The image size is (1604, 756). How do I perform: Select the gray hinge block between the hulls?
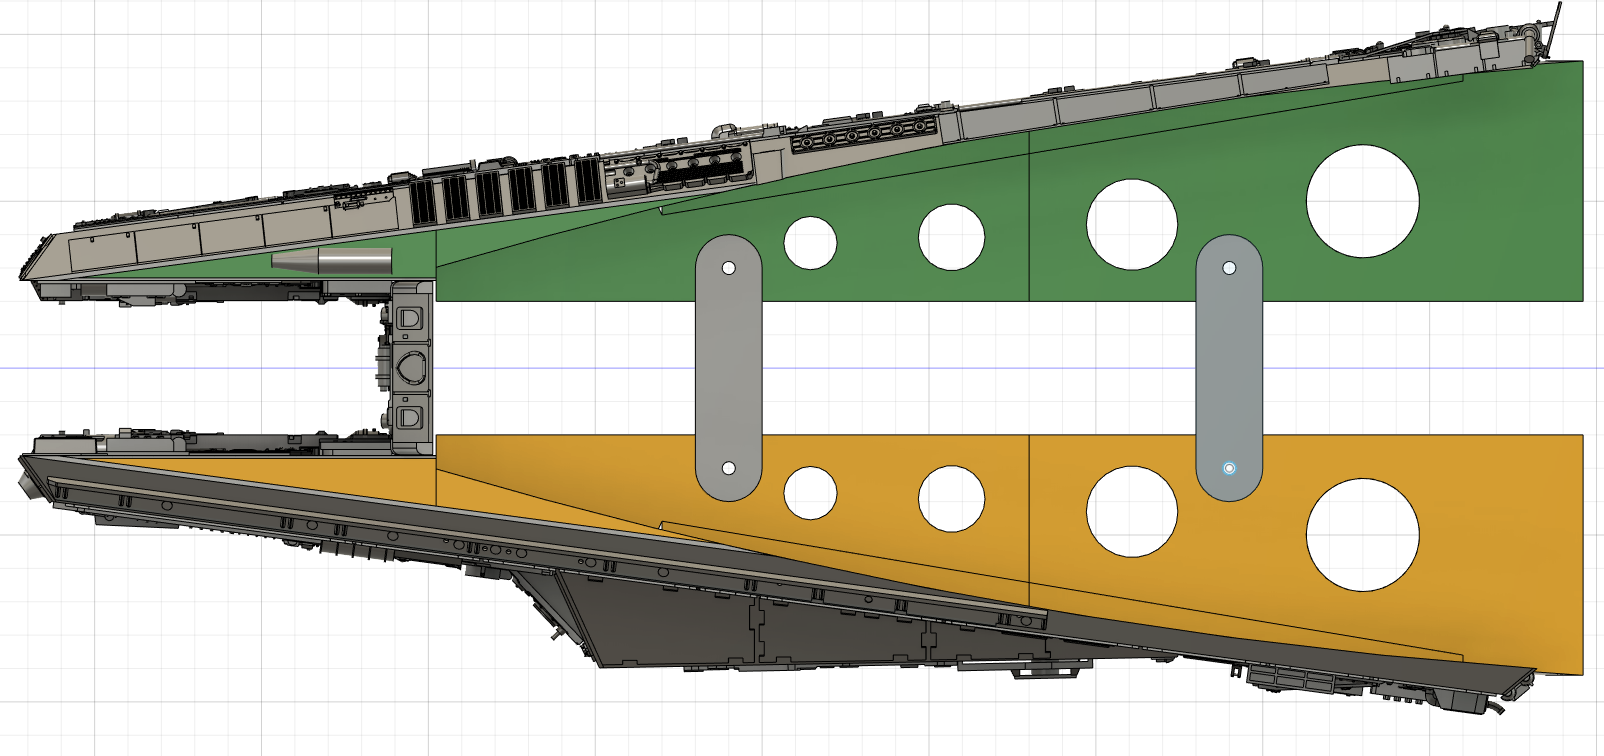coord(411,368)
